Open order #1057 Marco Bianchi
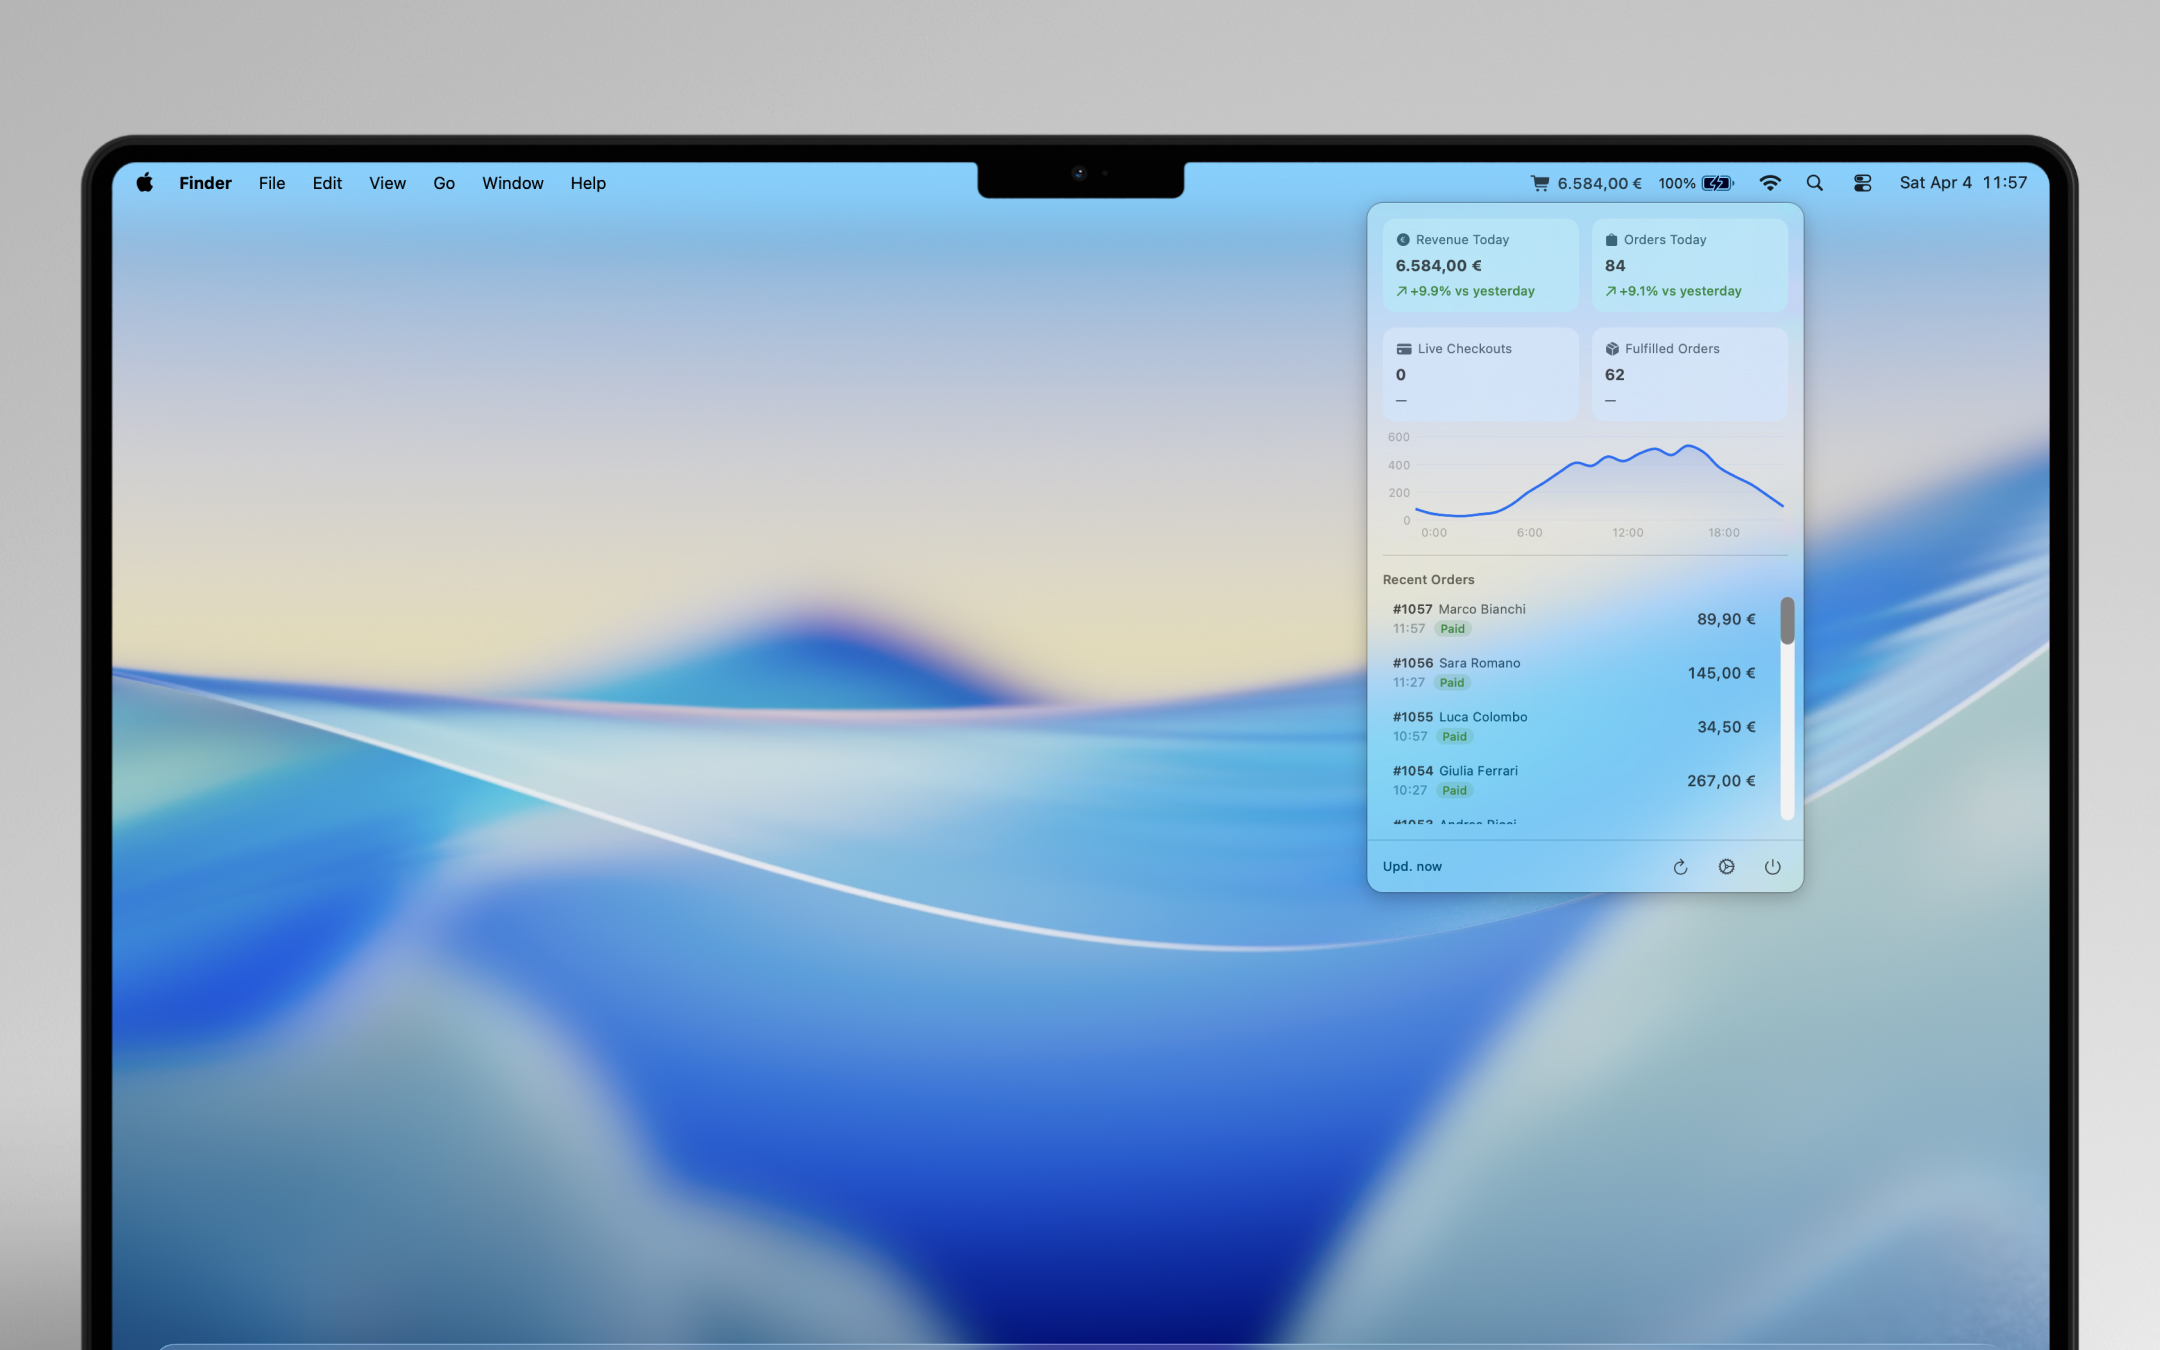Screen dimensions: 2160x1350 click(1574, 619)
